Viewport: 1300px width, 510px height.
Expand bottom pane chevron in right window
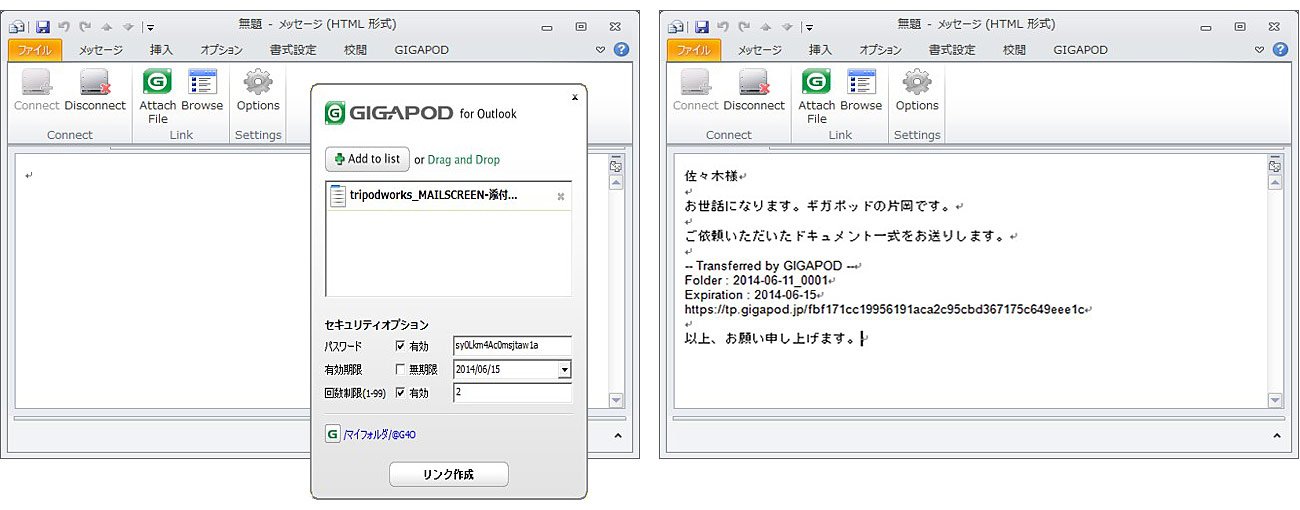[x=1275, y=436]
